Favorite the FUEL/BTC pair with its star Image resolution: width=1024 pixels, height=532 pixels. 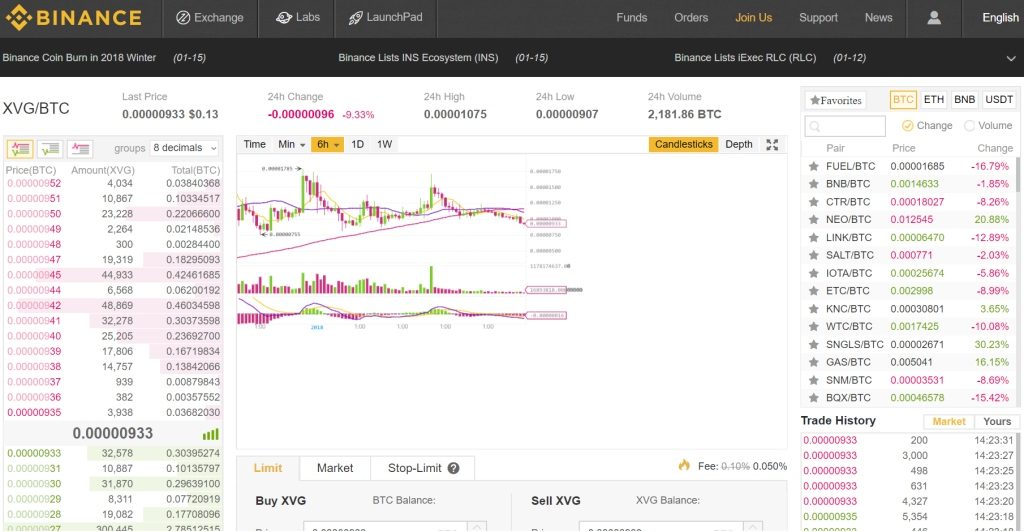814,166
